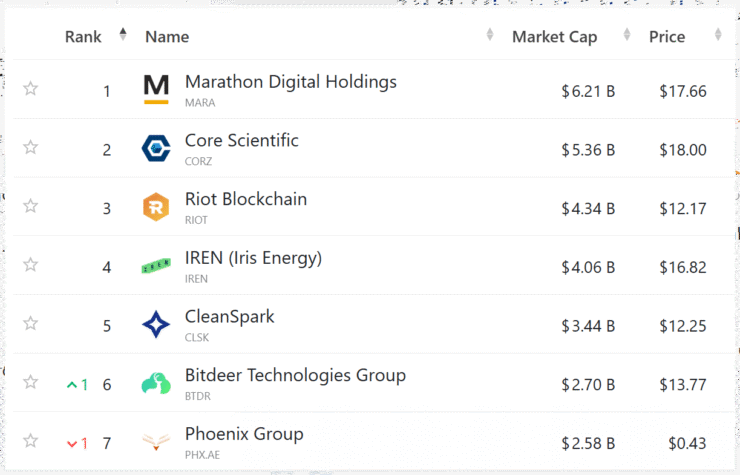Open the Bitdeer Technologies Group link
This screenshot has width=740, height=475.
(295, 375)
